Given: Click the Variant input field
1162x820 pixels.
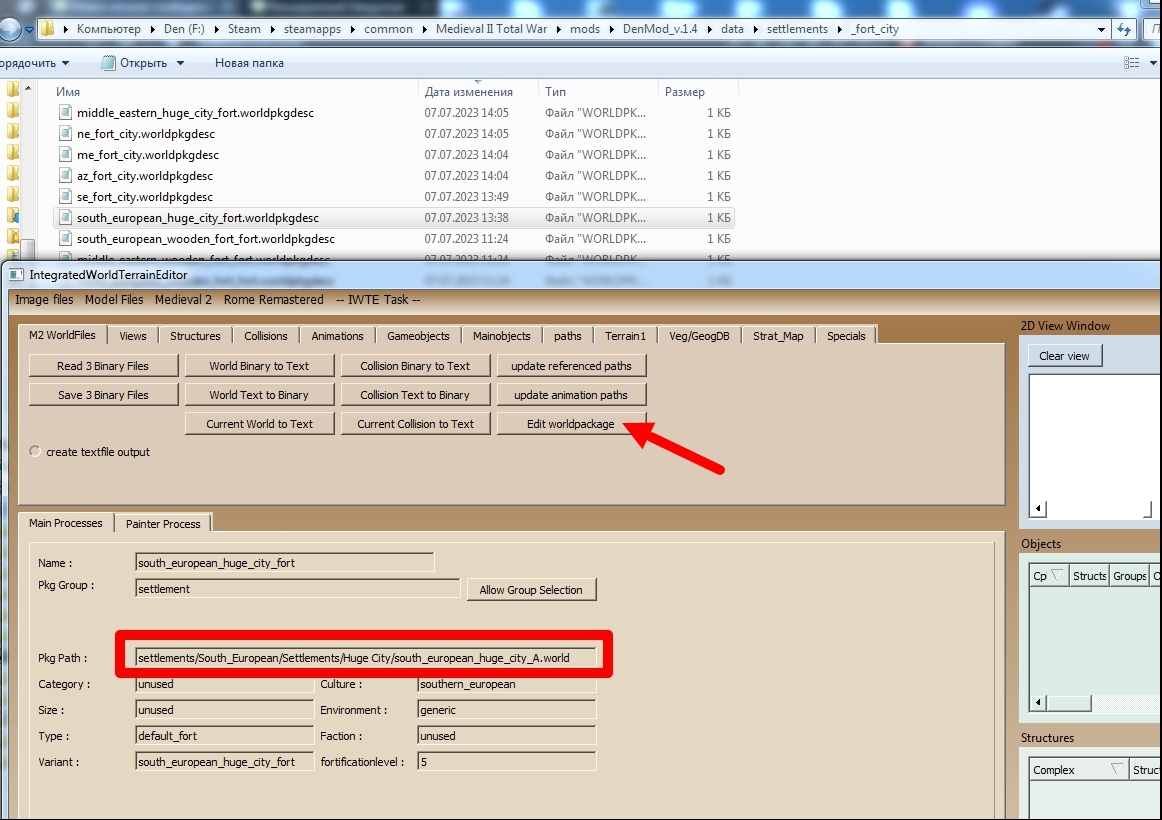Looking at the screenshot, I should point(225,761).
